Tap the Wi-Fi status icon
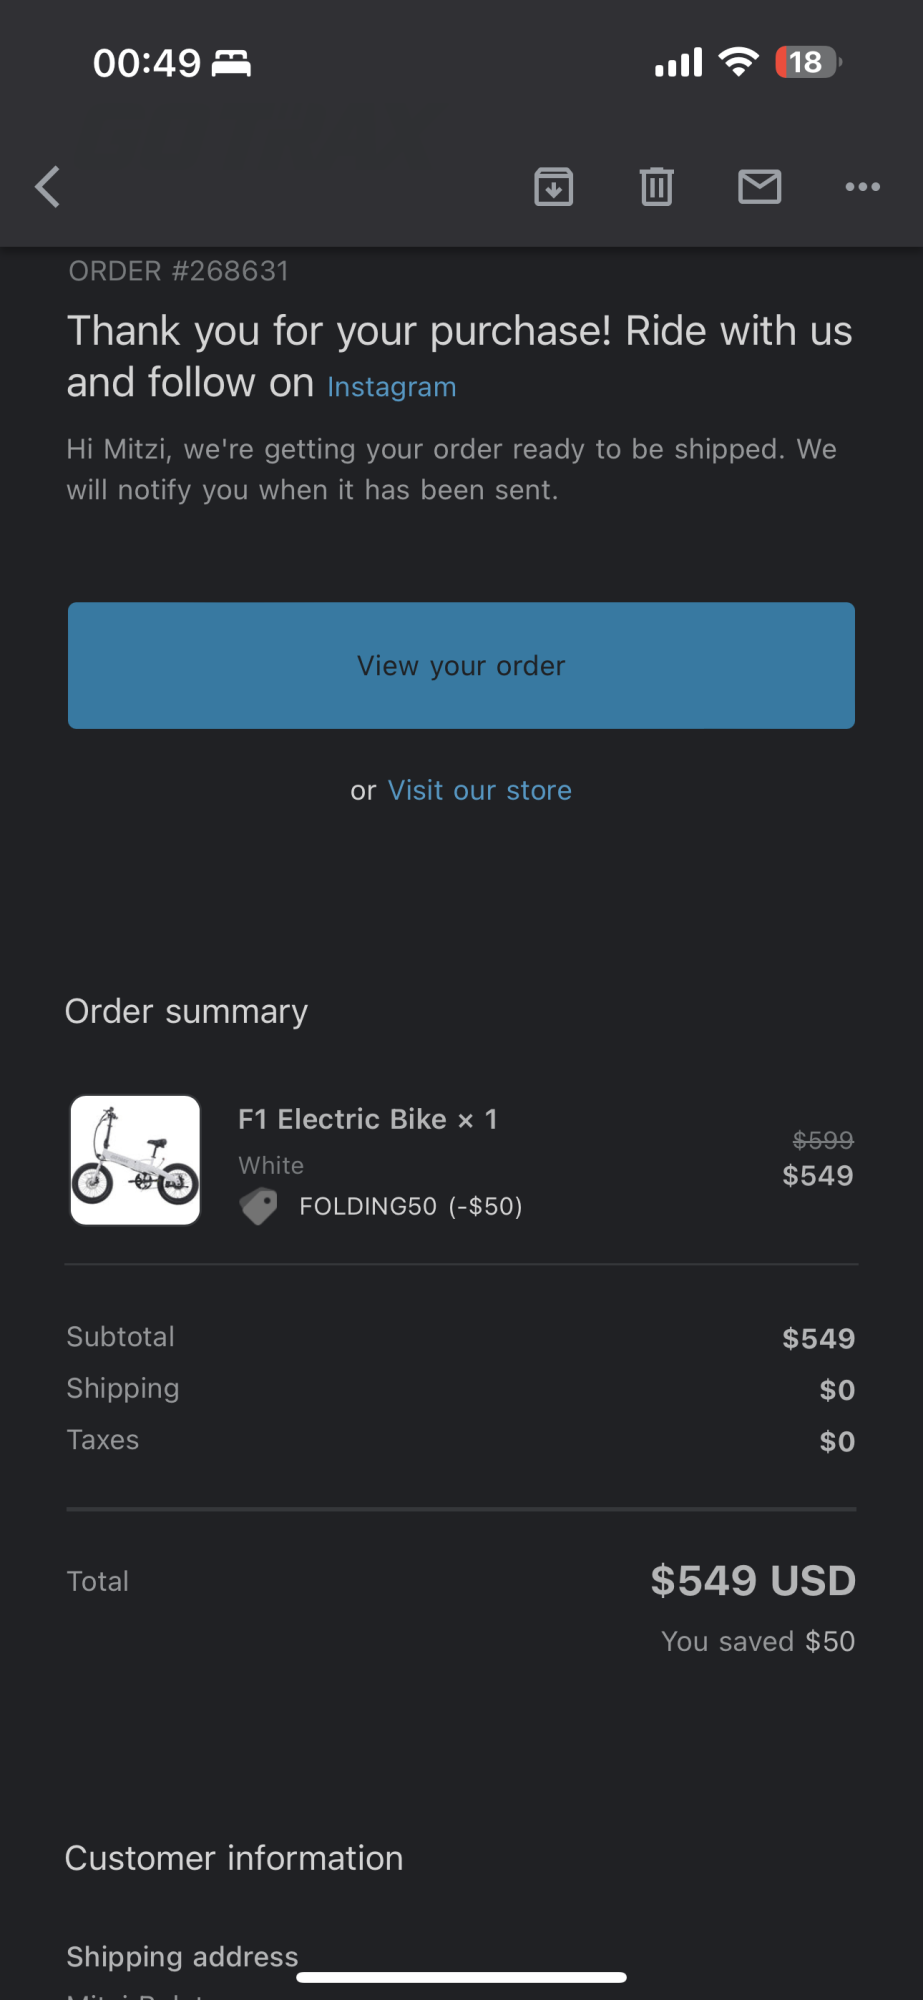 738,62
